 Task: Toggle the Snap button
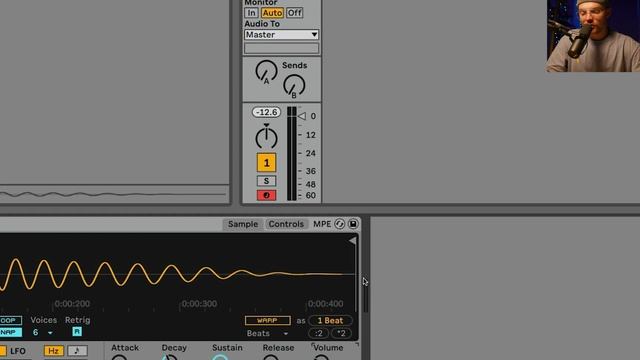click(x=10, y=332)
